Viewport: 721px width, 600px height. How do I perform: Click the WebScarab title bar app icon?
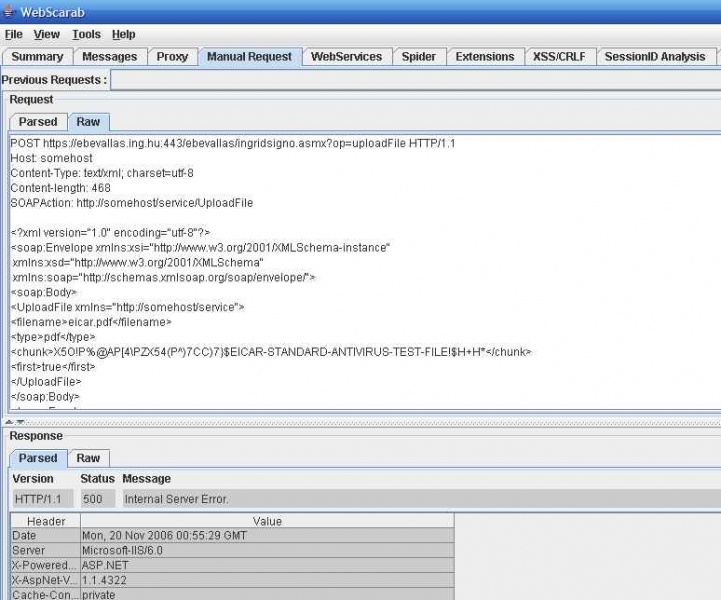pos(9,11)
